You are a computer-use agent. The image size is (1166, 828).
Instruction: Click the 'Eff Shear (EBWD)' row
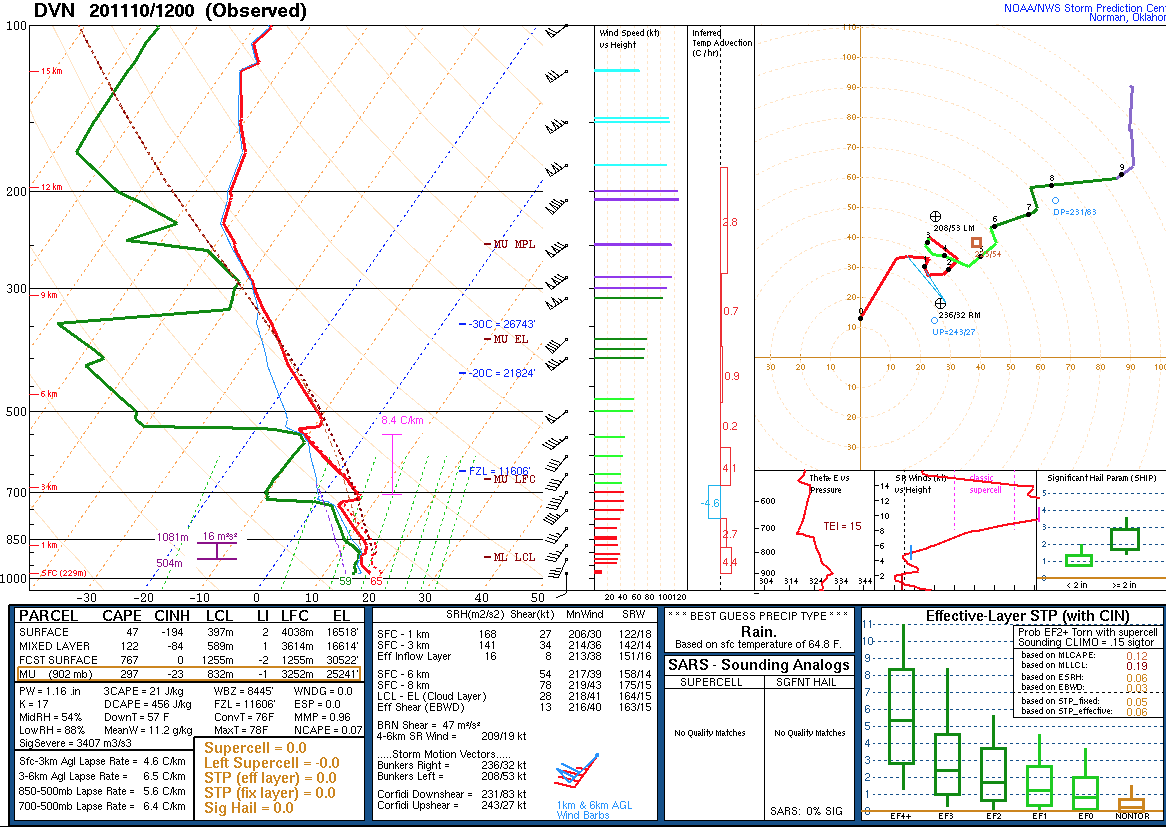coord(514,707)
